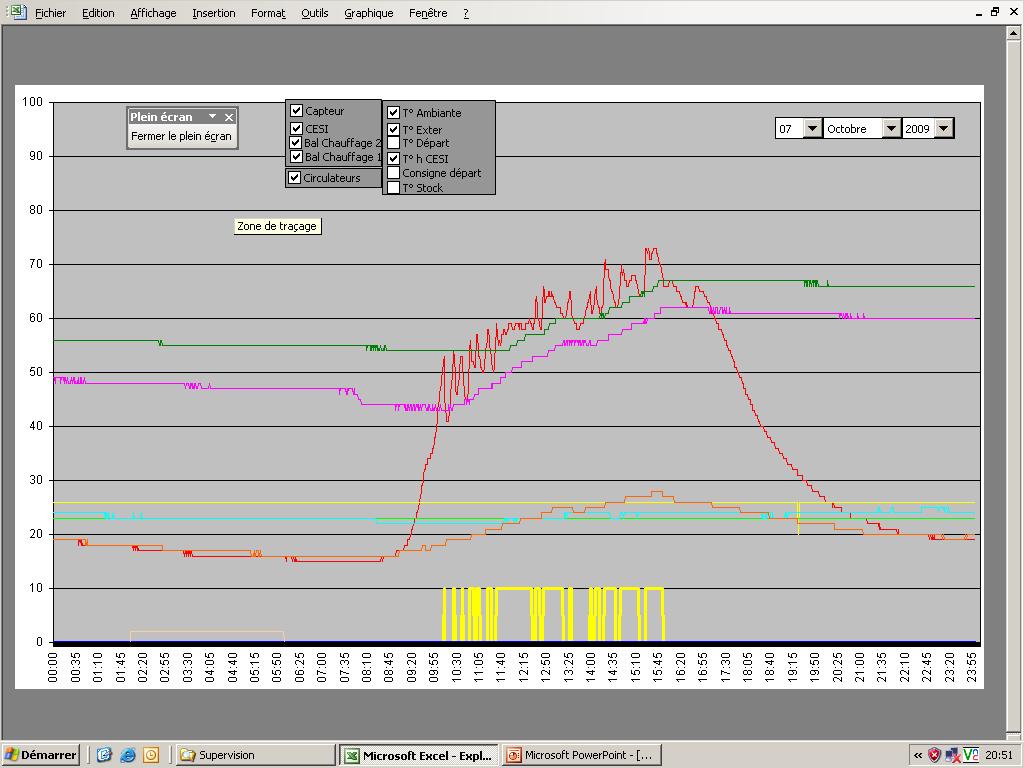Switch to Microsoft Excel taskbar button
The width and height of the screenshot is (1024, 768).
(x=419, y=755)
